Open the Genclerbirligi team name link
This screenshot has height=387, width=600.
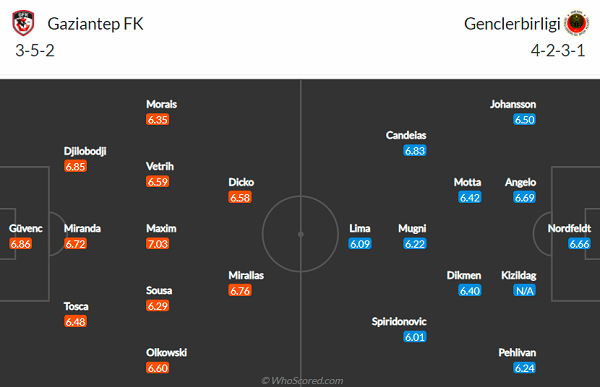(512, 24)
